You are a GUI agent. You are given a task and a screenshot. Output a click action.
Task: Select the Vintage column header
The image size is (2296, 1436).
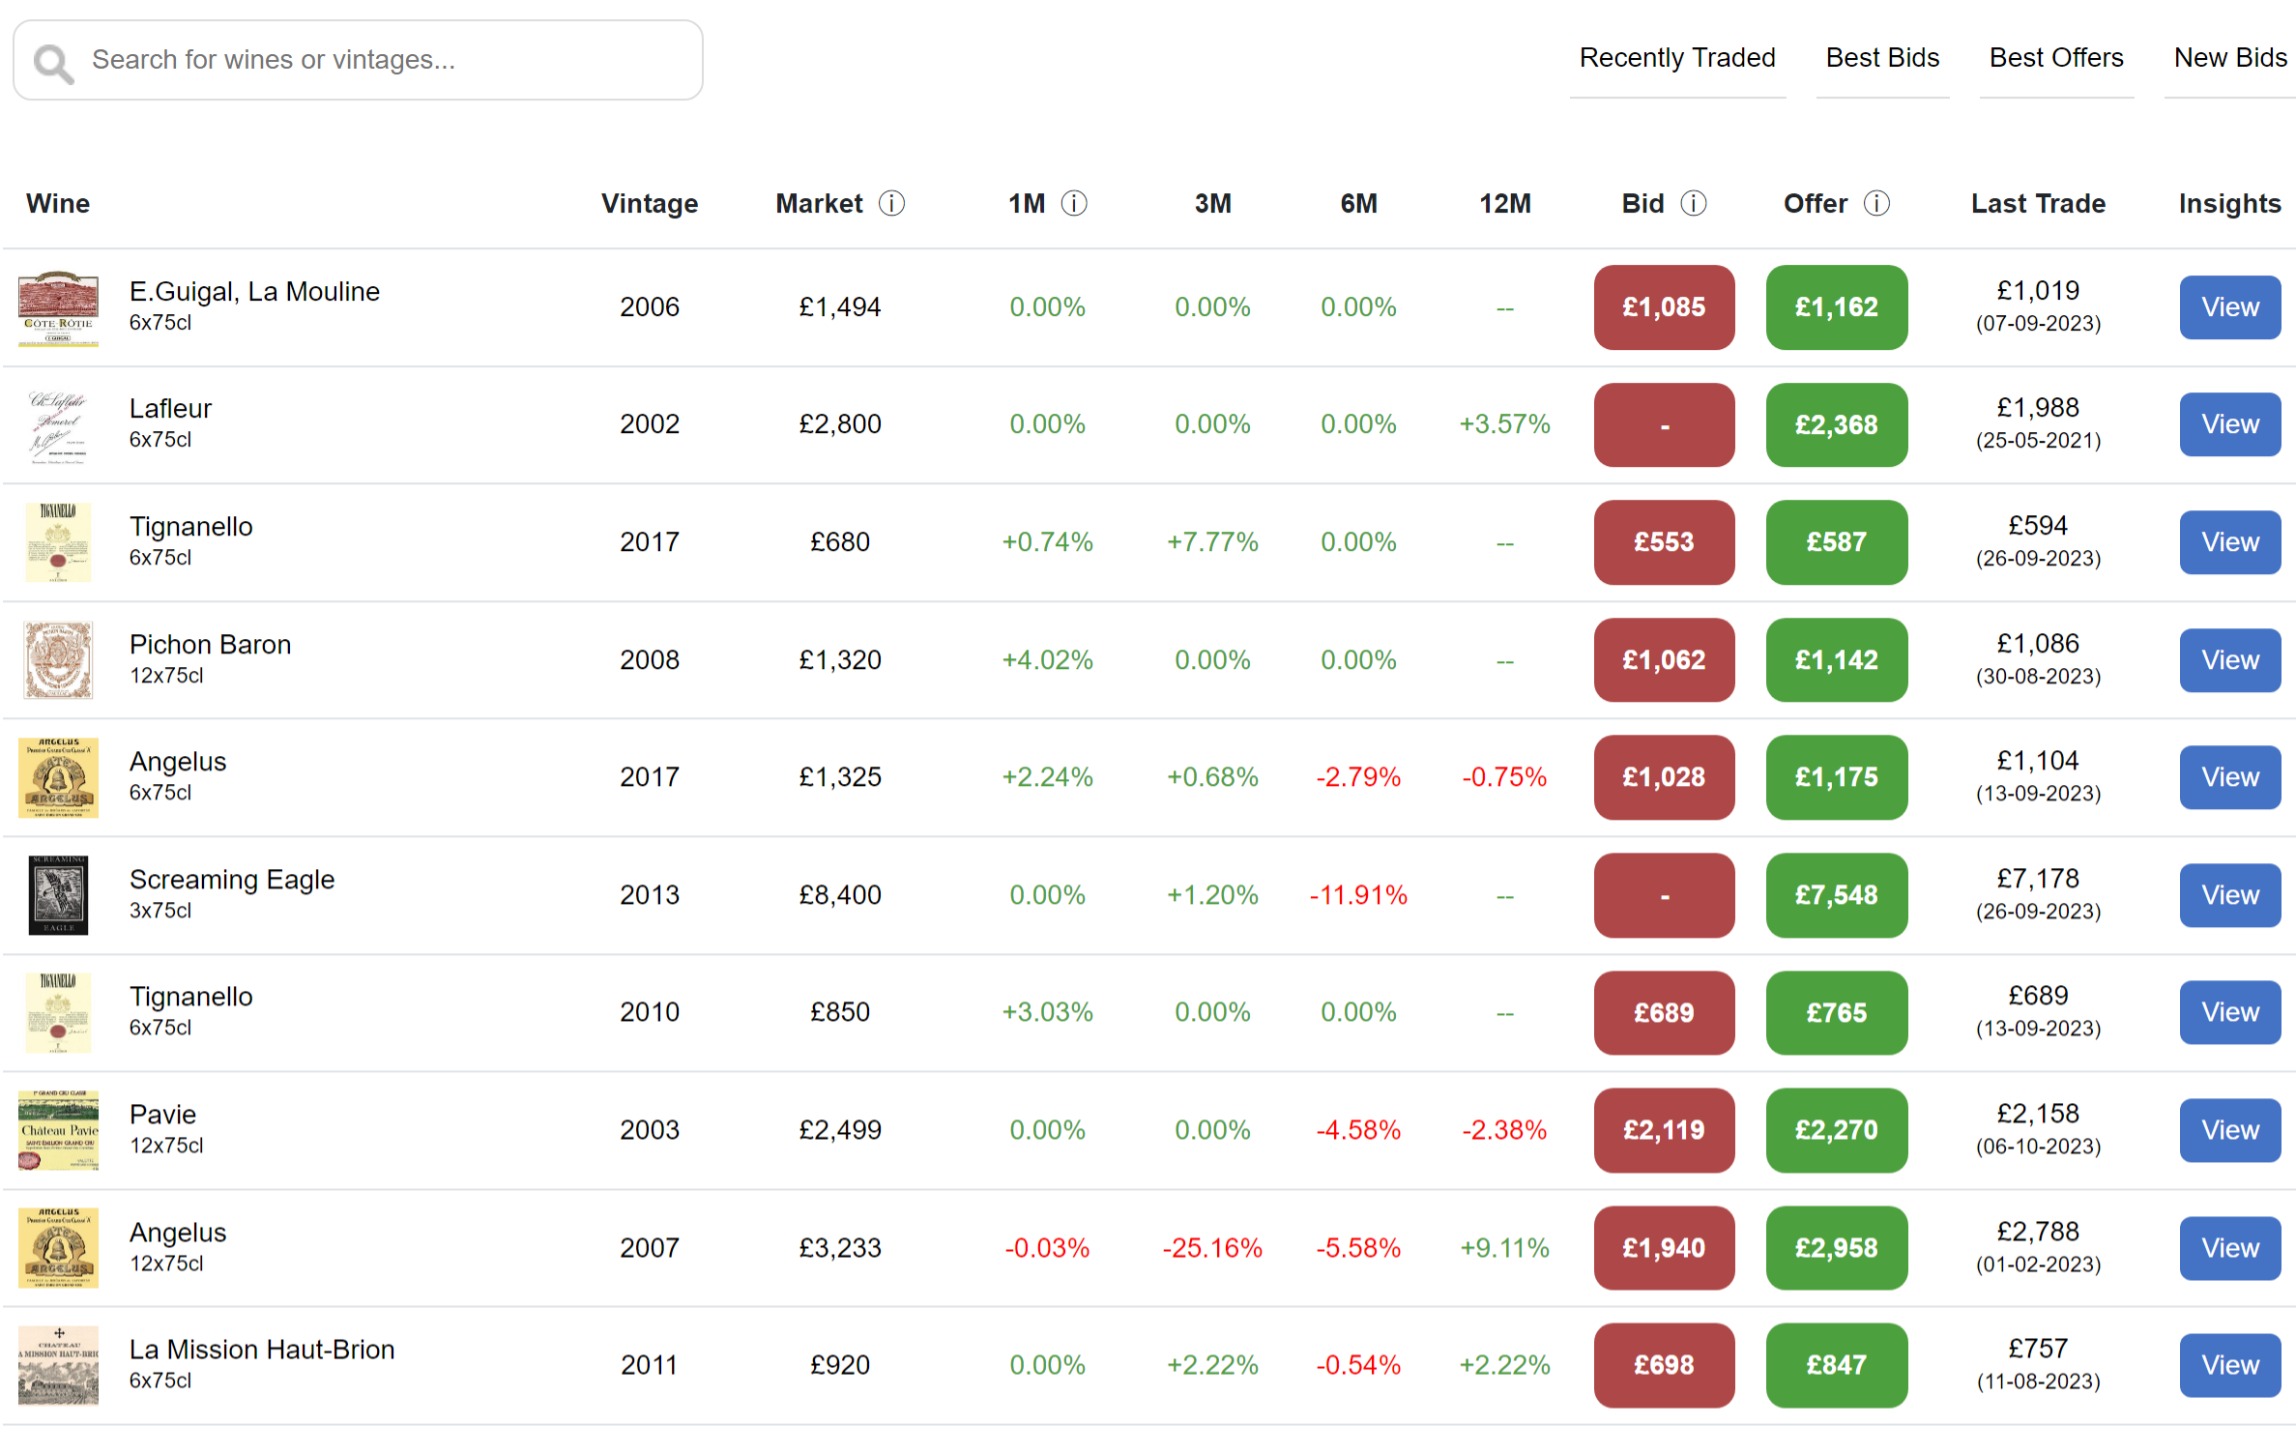click(649, 204)
